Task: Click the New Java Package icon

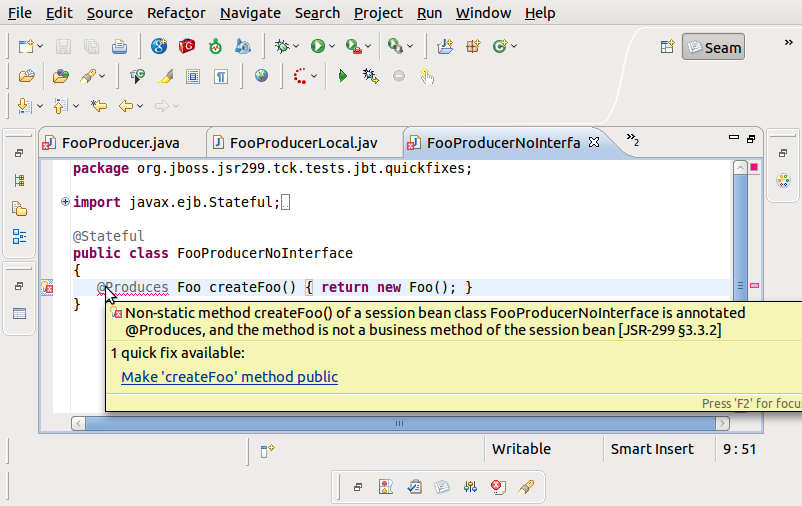Action: tap(473, 47)
